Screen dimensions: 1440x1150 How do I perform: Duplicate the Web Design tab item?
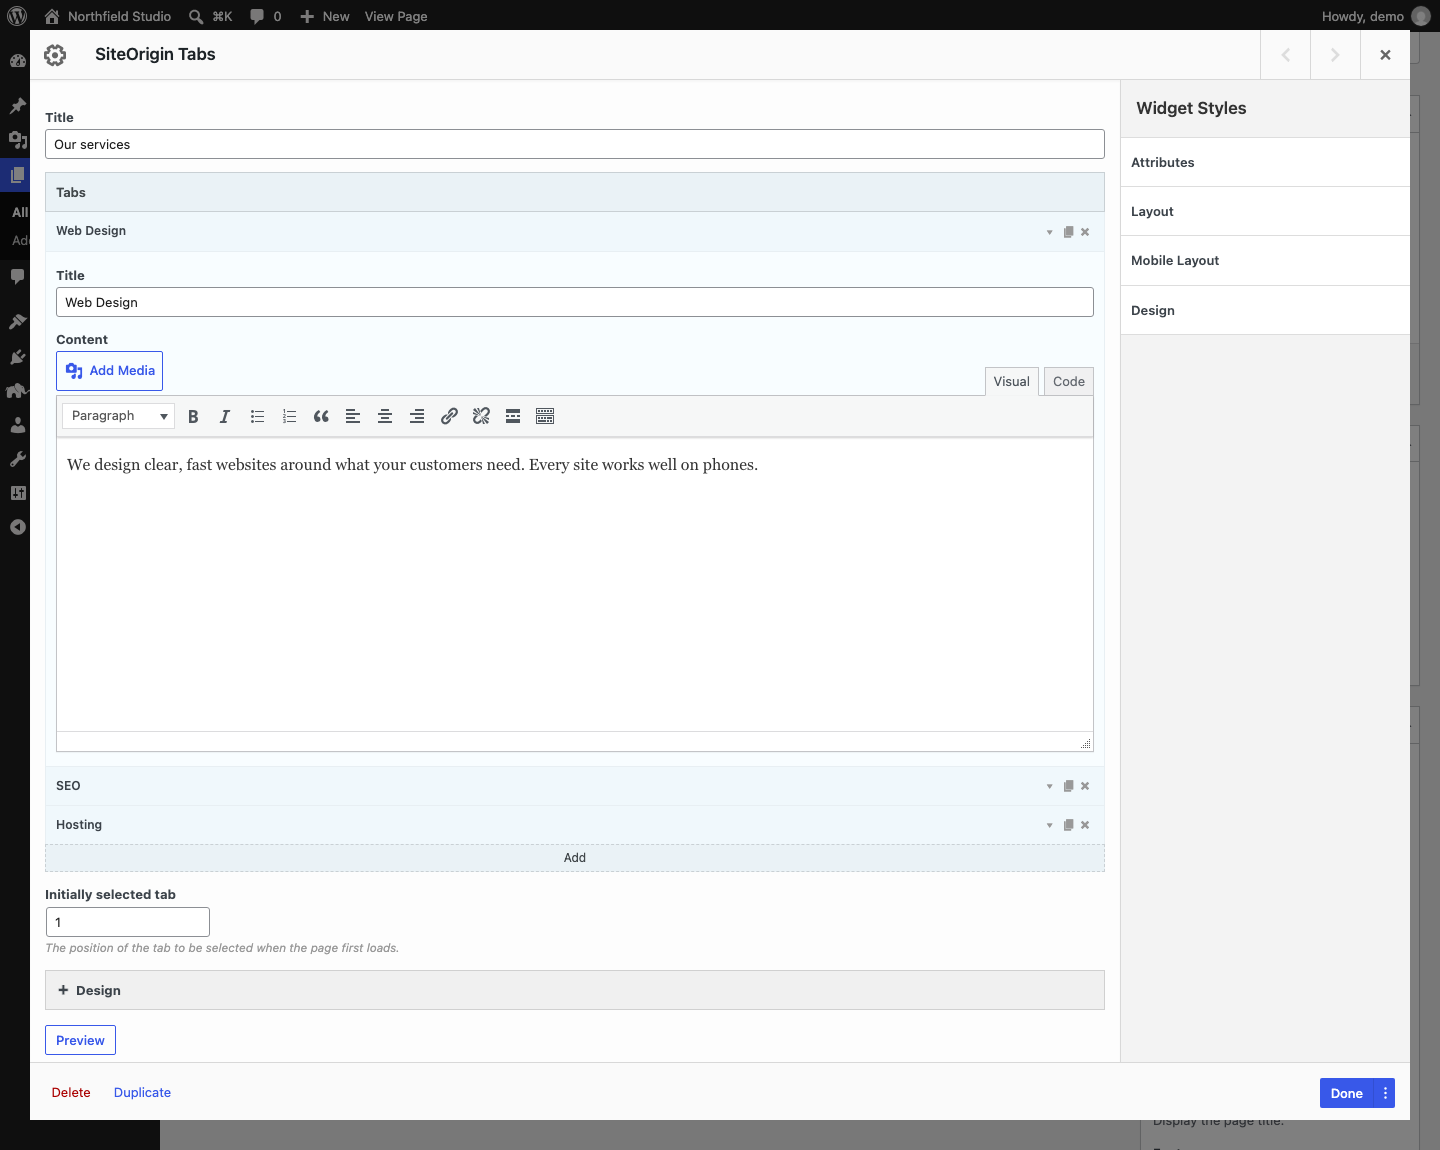1068,232
